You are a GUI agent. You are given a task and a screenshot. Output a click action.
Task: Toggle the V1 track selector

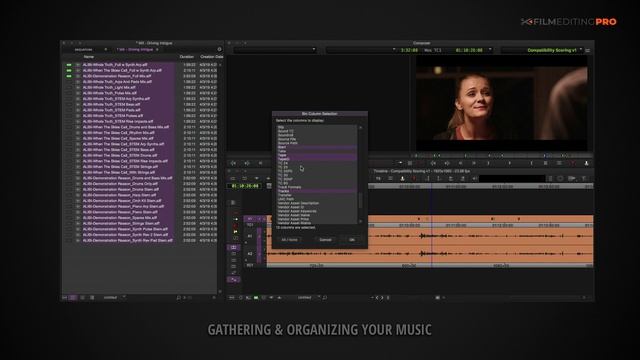[250, 219]
